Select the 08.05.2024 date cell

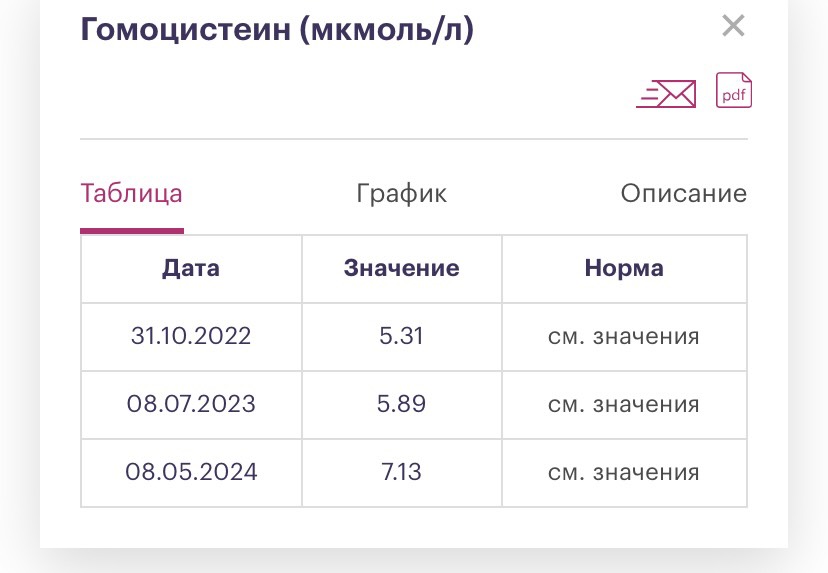click(191, 472)
